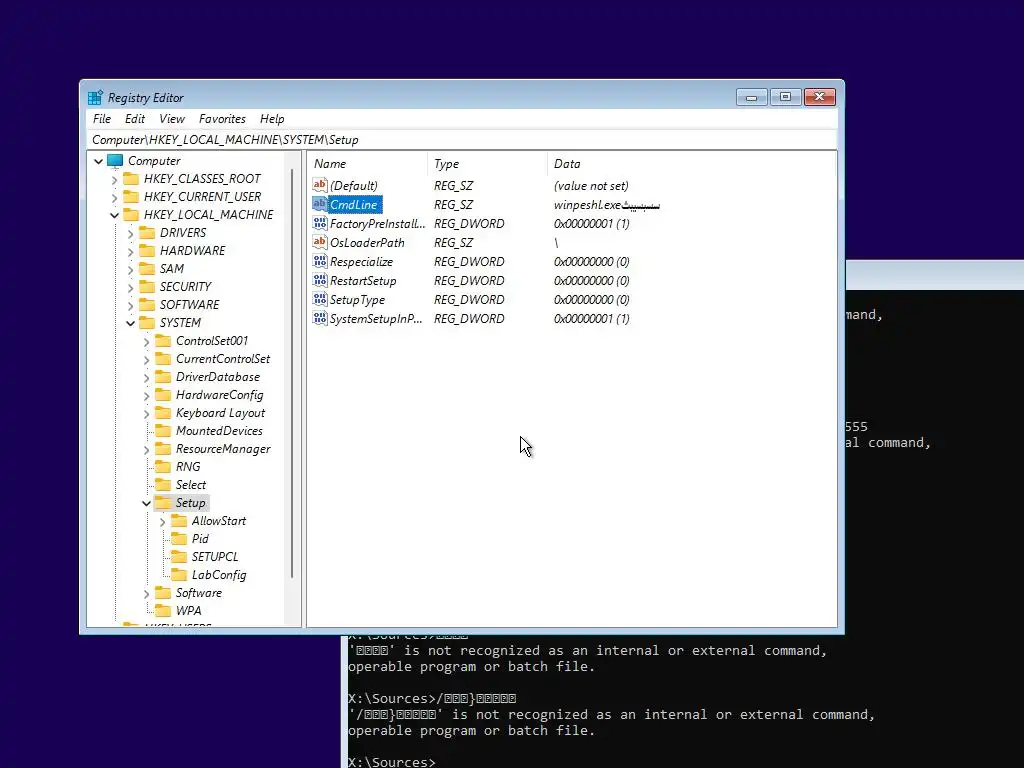This screenshot has width=1024, height=768.
Task: Select the Keyboard Layout key
Action: 220,413
